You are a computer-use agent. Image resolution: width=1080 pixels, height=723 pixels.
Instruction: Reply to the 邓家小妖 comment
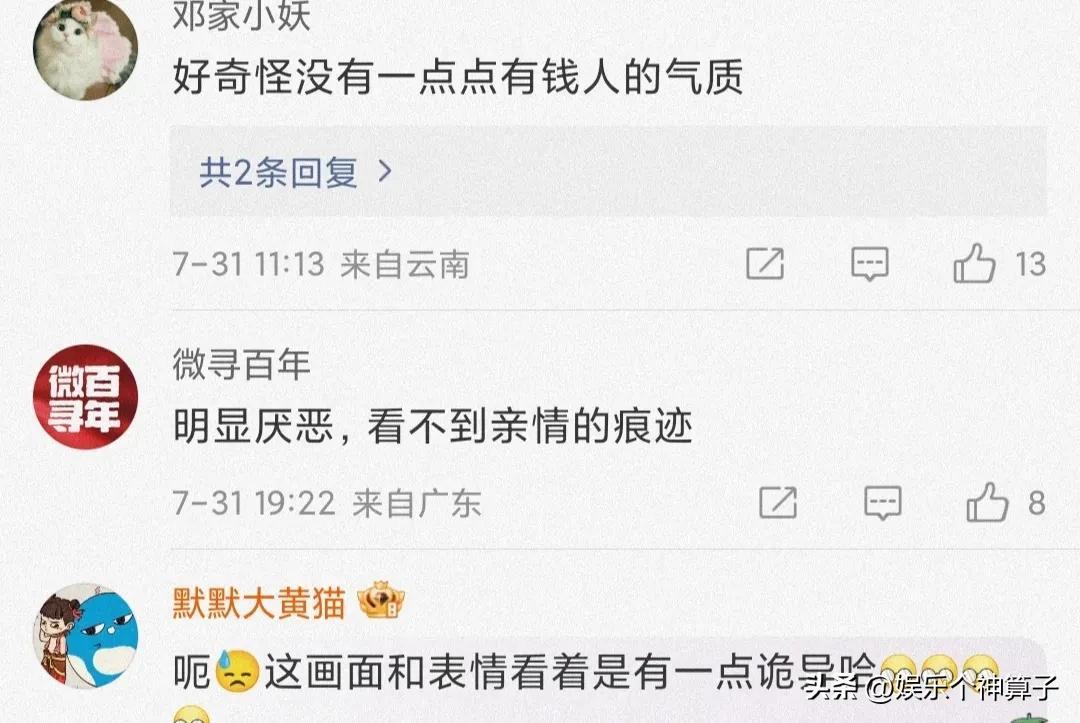coord(870,264)
